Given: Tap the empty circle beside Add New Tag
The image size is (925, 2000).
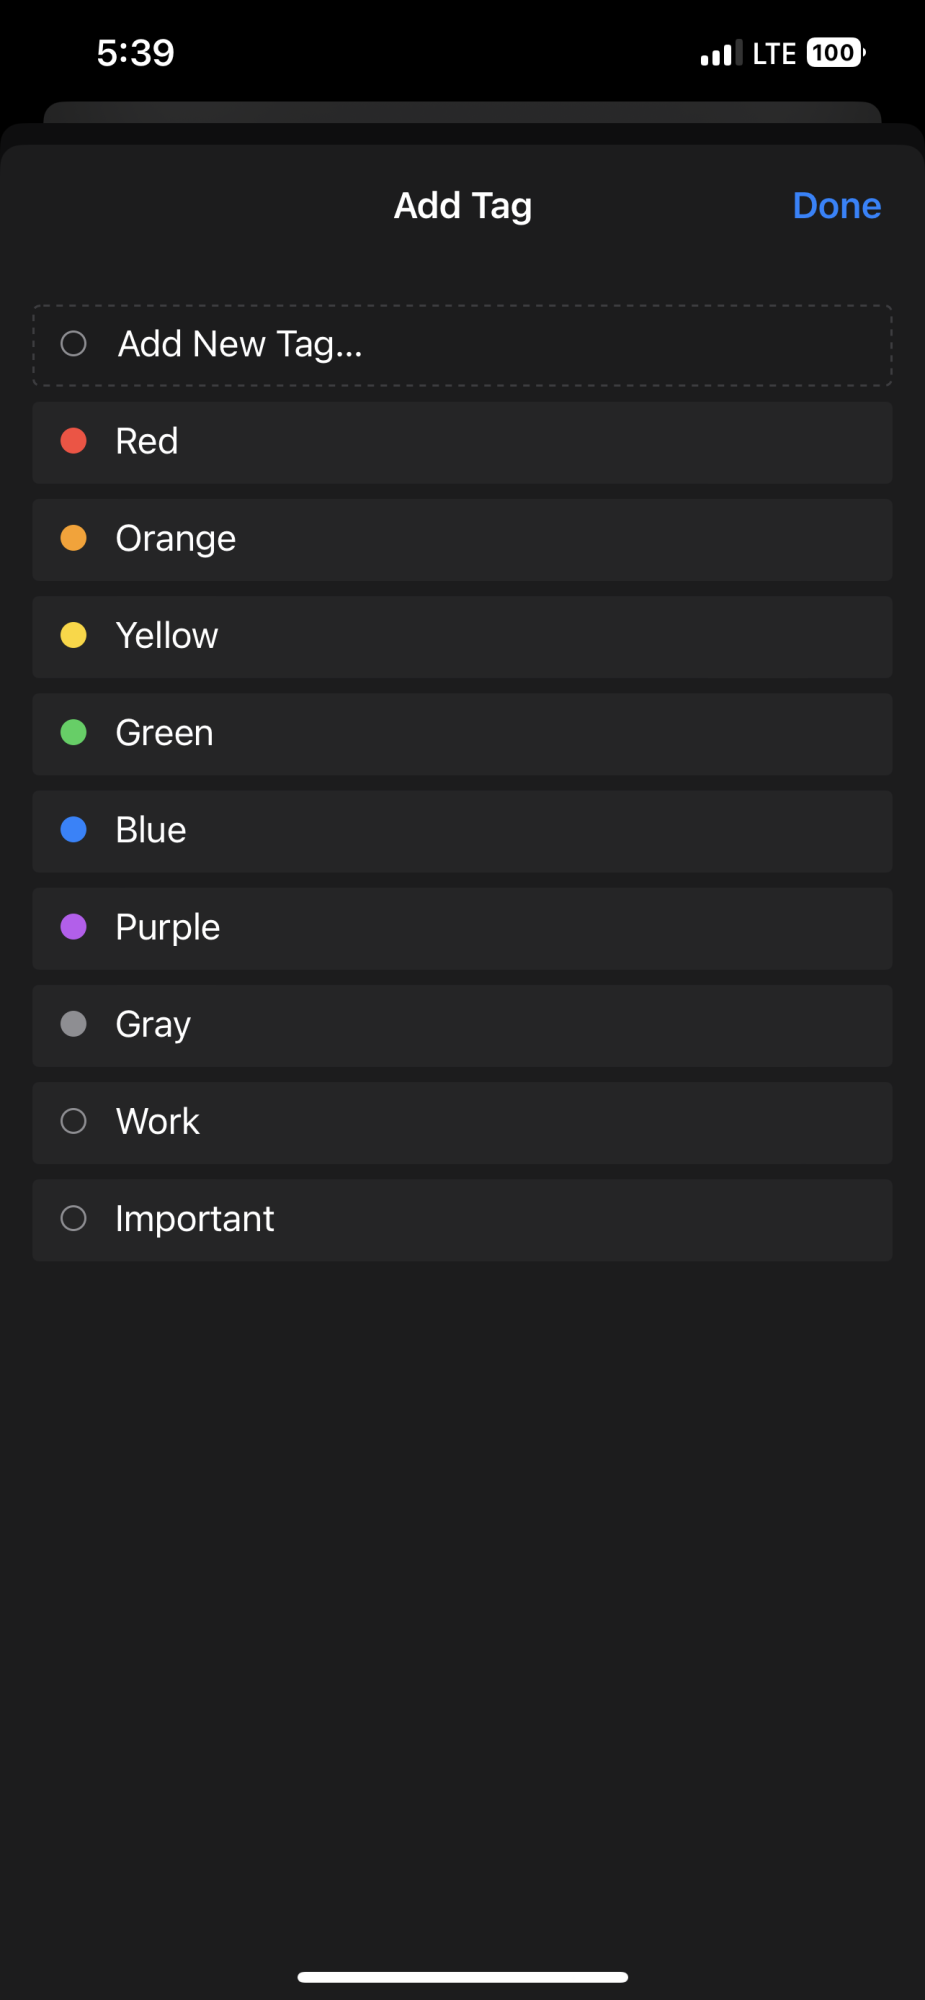Looking at the screenshot, I should point(74,344).
